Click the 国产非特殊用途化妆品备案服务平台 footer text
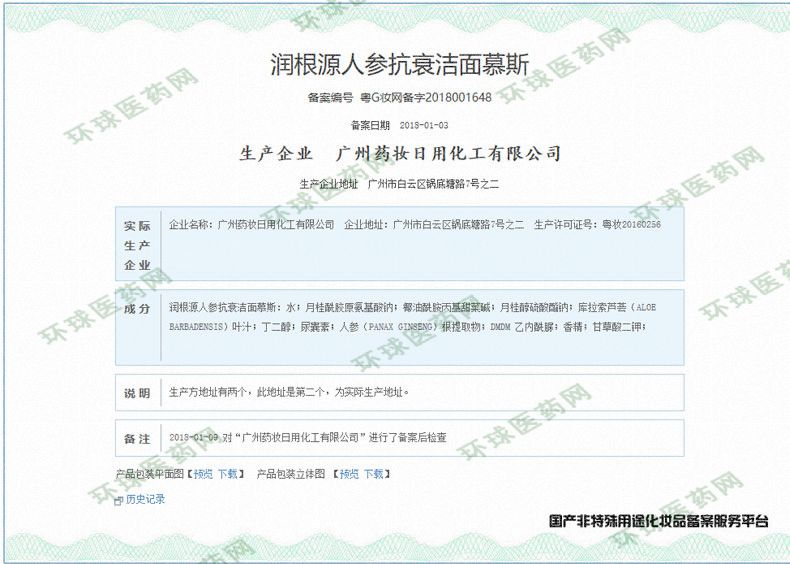The image size is (790, 564). click(x=659, y=521)
